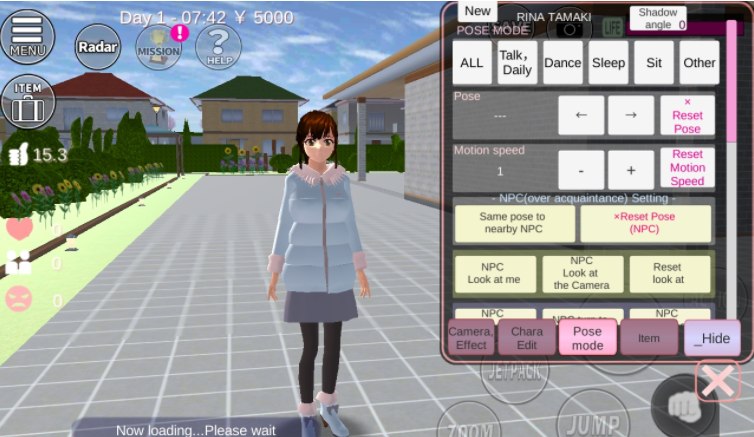
Task: Adjust the Shadow angle control
Action: tap(657, 18)
